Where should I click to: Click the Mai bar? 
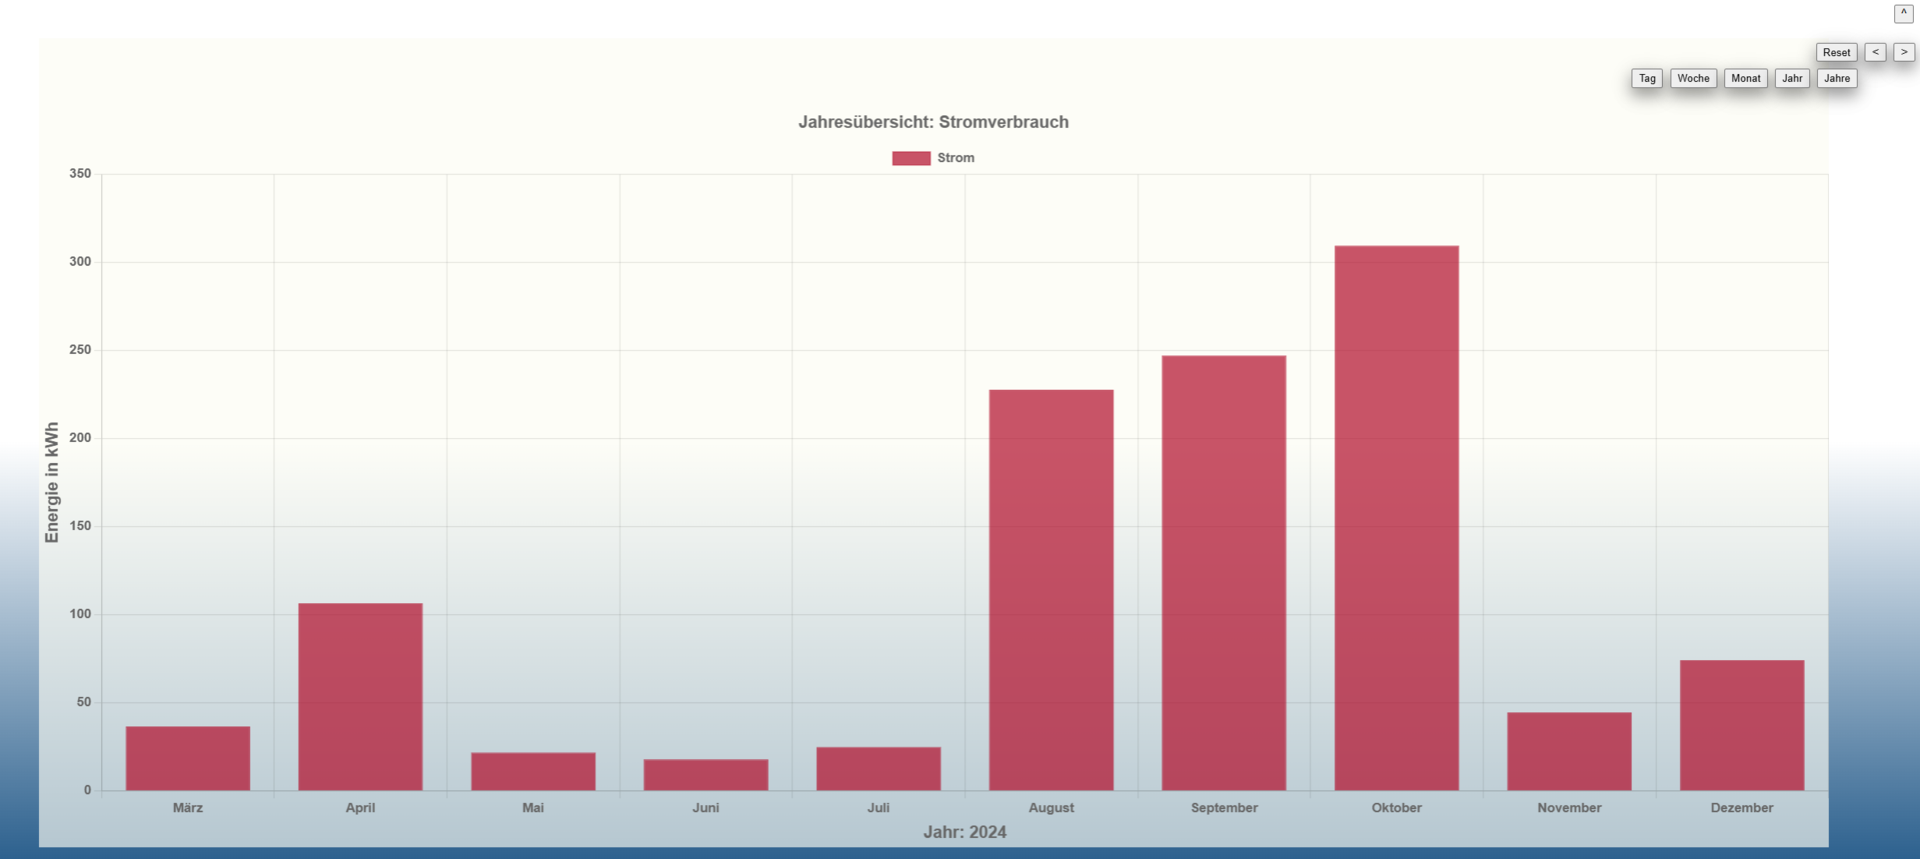point(533,771)
